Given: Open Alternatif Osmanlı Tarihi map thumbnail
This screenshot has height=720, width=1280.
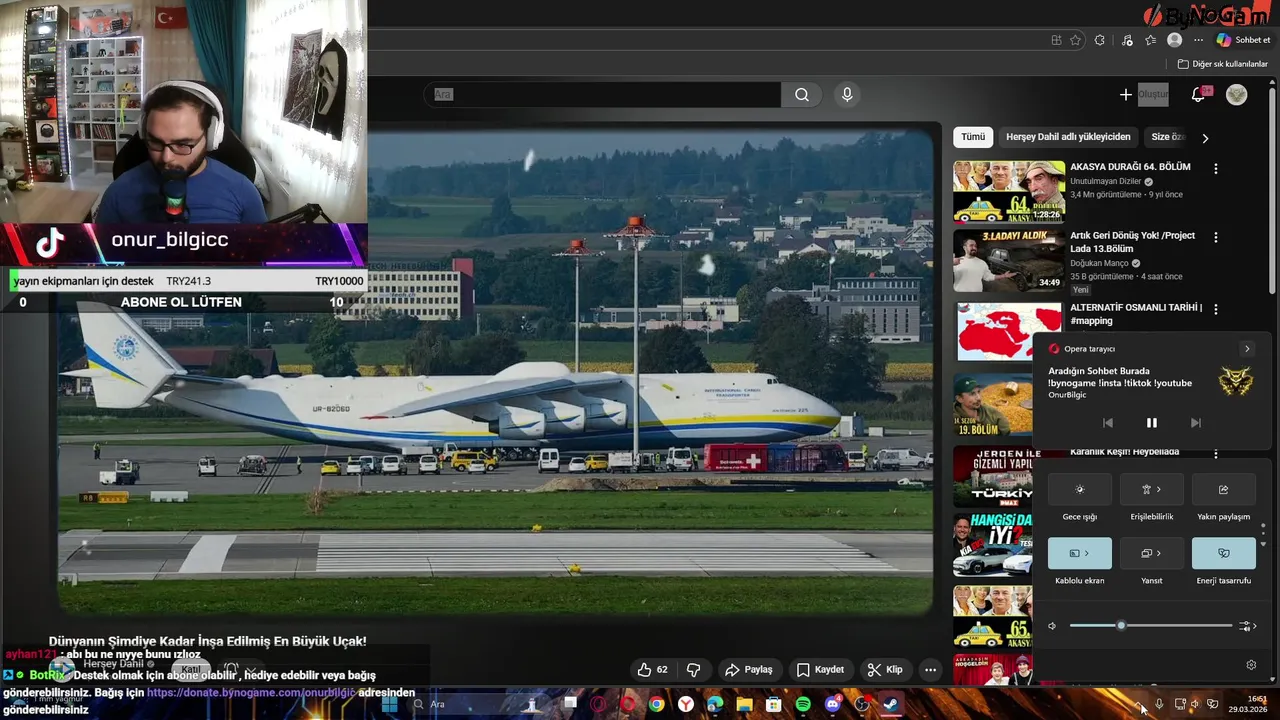Looking at the screenshot, I should [1008, 331].
